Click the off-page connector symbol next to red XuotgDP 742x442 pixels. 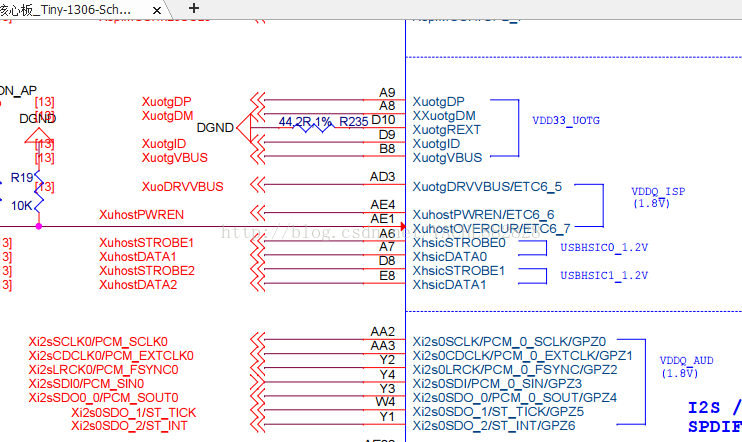pyautogui.click(x=257, y=100)
